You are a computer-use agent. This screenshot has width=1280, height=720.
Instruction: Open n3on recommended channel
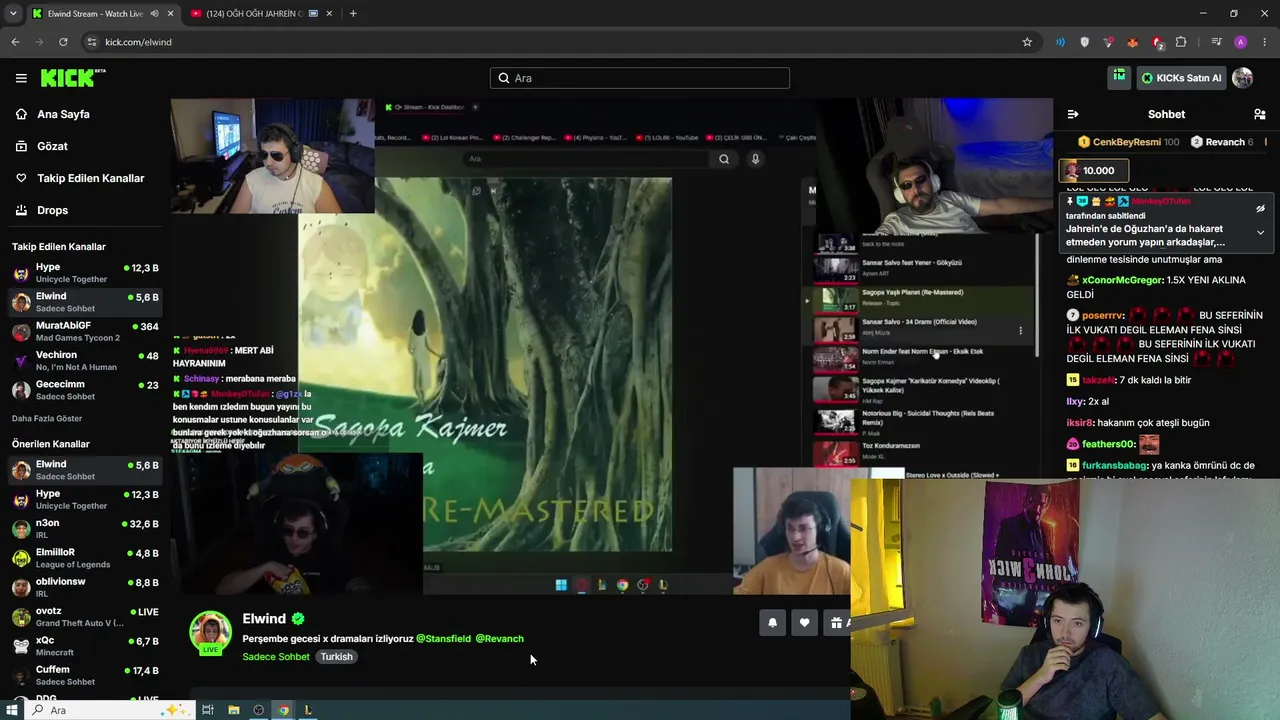pos(84,529)
